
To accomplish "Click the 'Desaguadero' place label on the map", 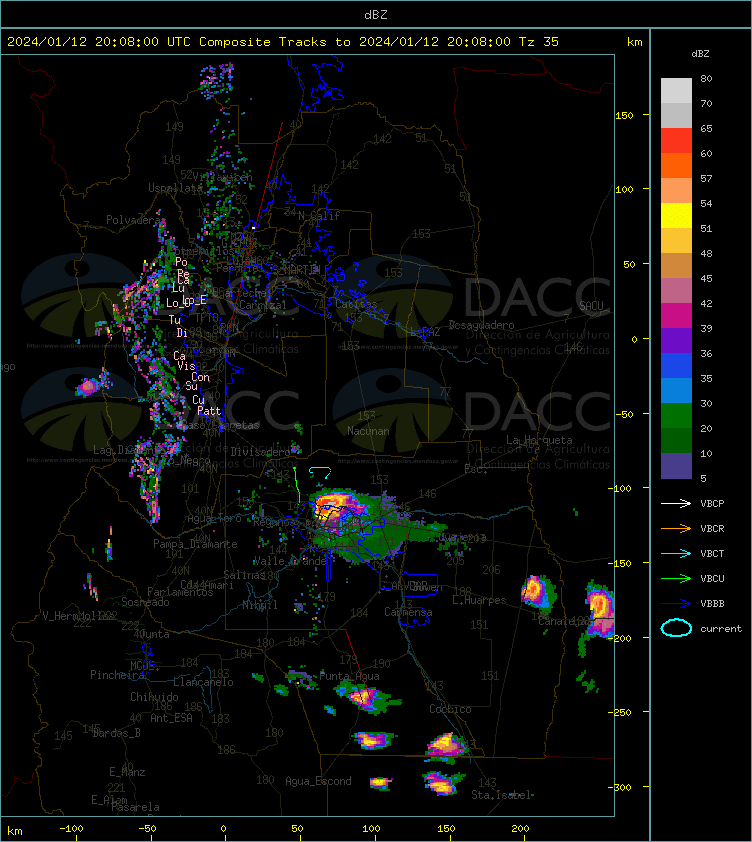I will (x=481, y=325).
